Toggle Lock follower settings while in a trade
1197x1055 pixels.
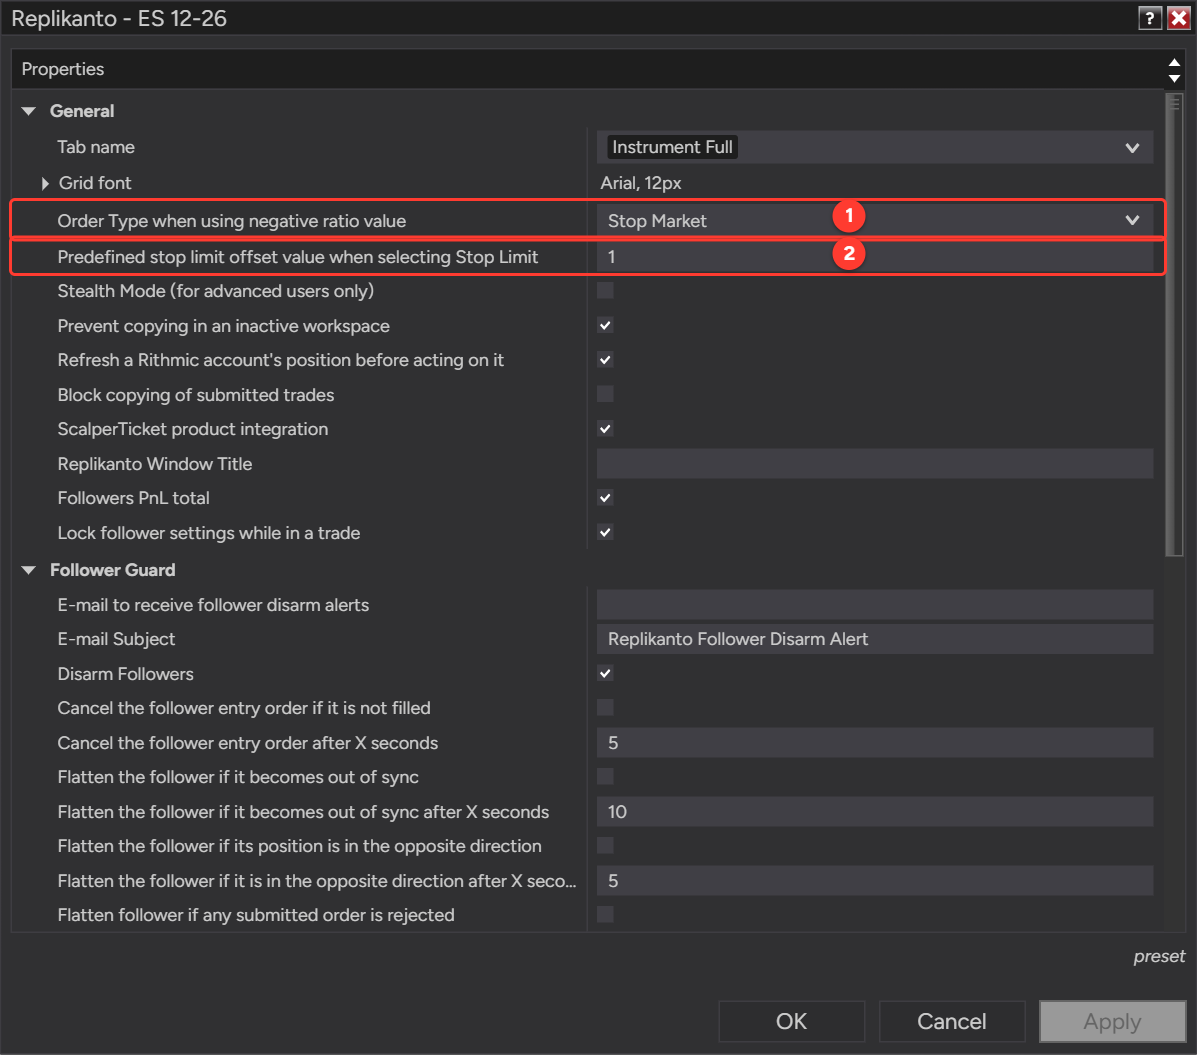pyautogui.click(x=605, y=533)
